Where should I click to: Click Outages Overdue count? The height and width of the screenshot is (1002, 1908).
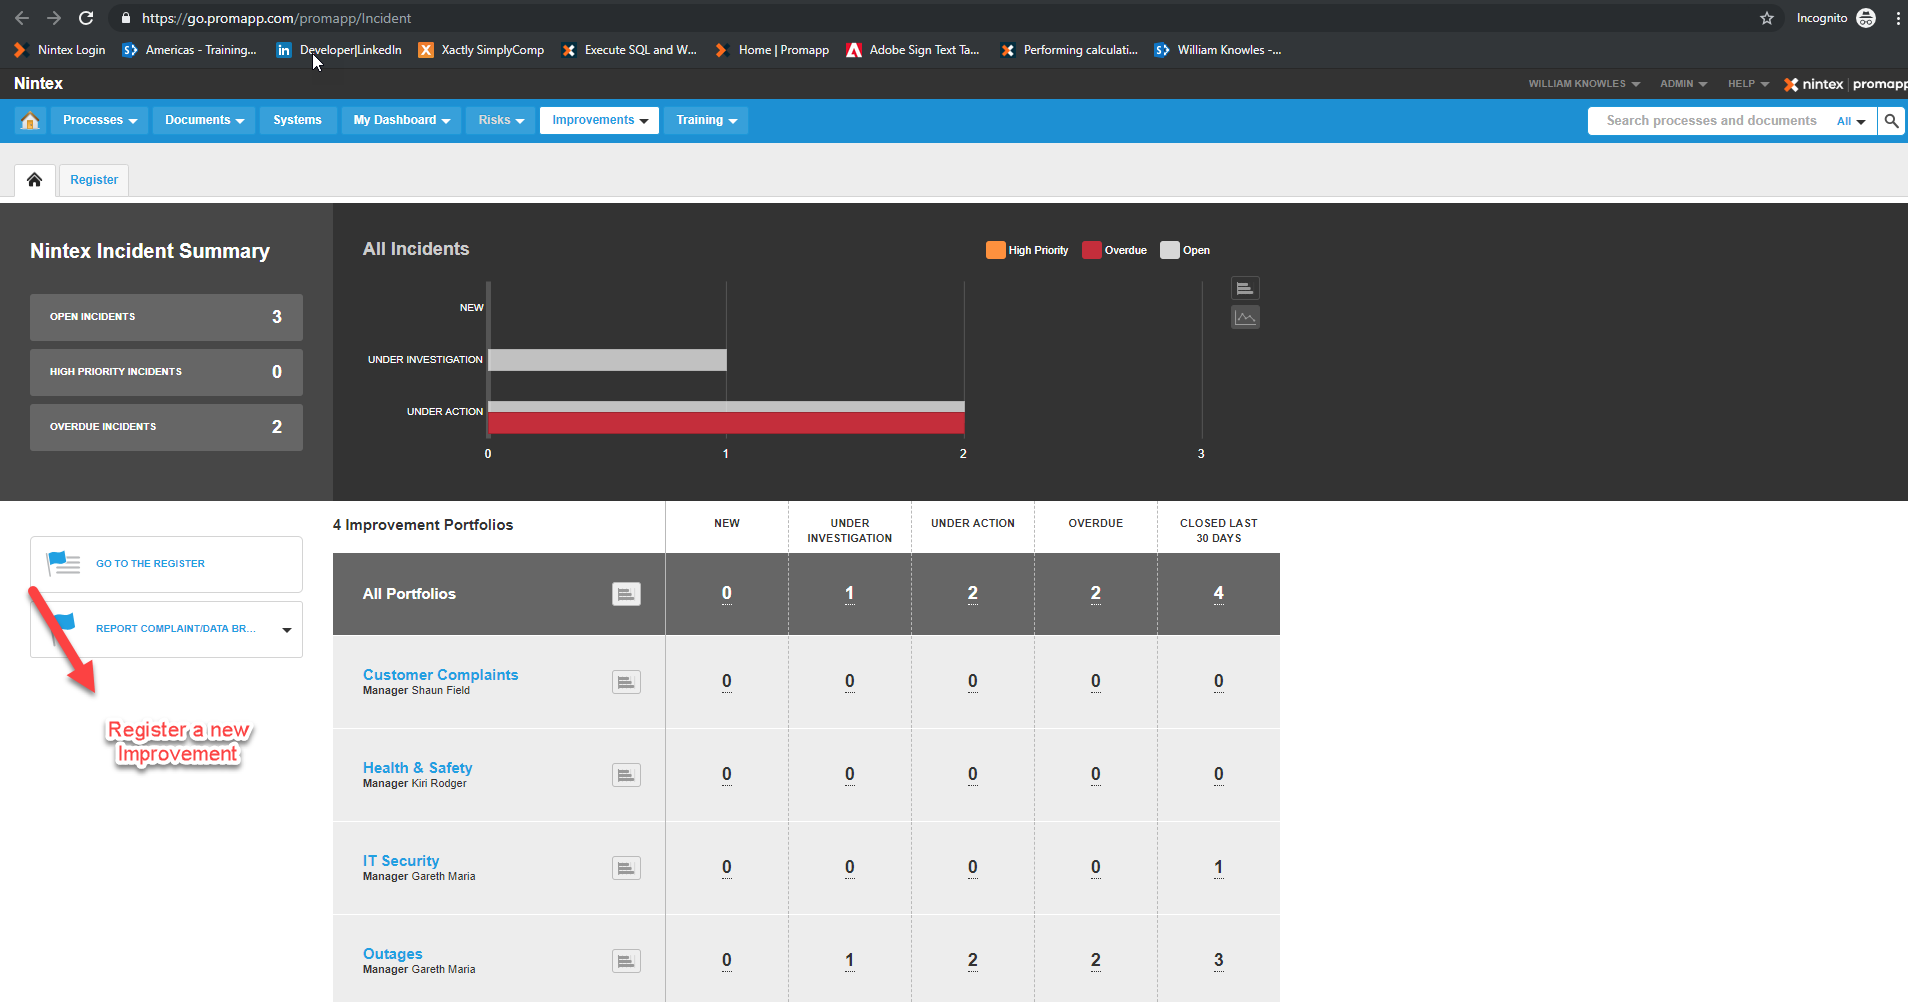1096,961
